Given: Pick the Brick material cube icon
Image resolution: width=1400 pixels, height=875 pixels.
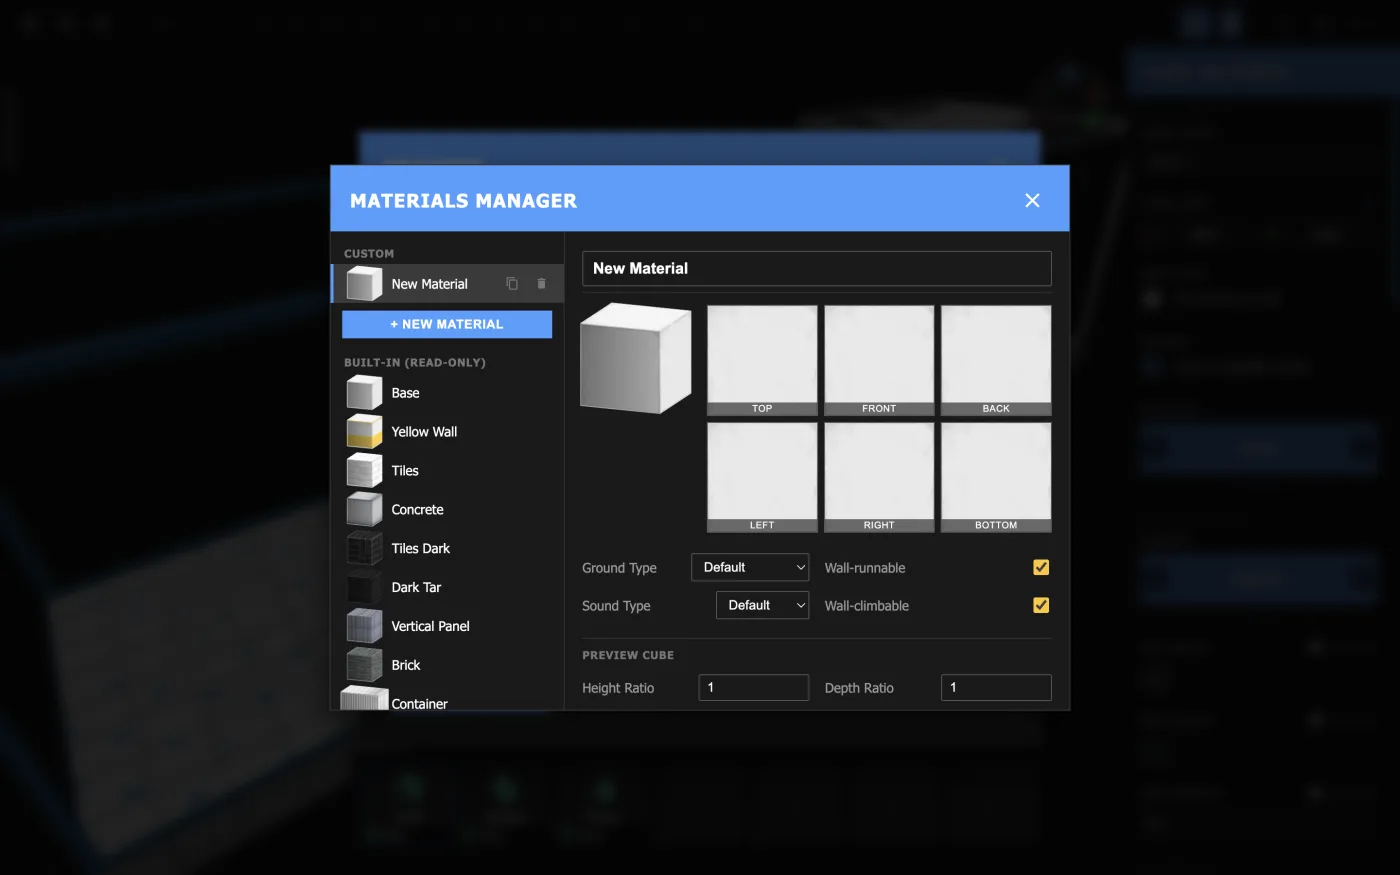Looking at the screenshot, I should pyautogui.click(x=364, y=666).
